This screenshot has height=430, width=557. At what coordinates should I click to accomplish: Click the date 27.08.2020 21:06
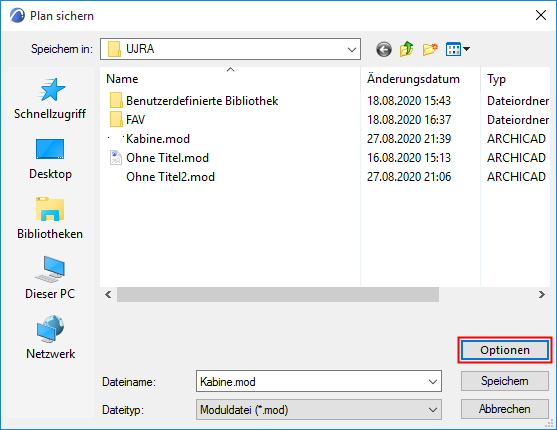[409, 177]
